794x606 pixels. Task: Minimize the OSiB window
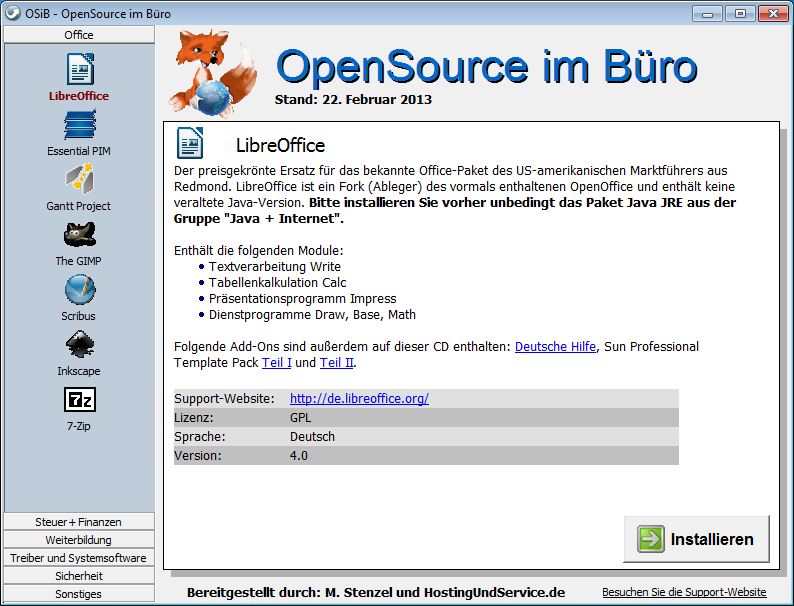coord(707,14)
